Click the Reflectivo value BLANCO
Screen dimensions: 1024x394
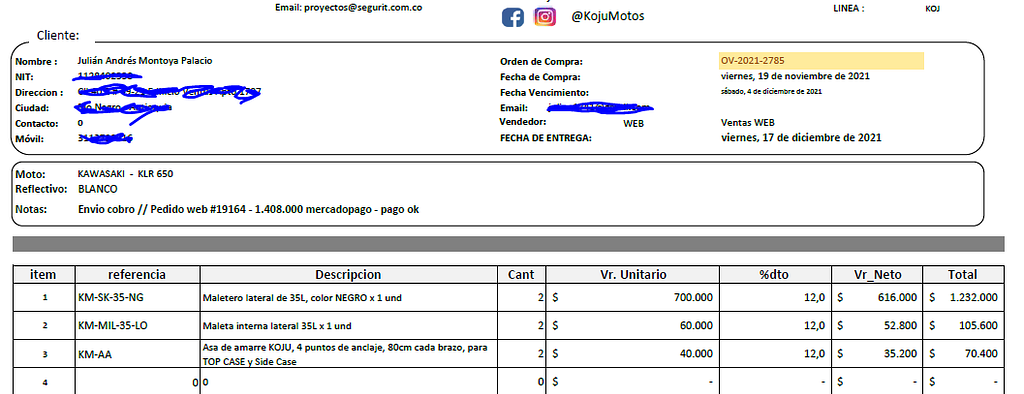point(97,189)
